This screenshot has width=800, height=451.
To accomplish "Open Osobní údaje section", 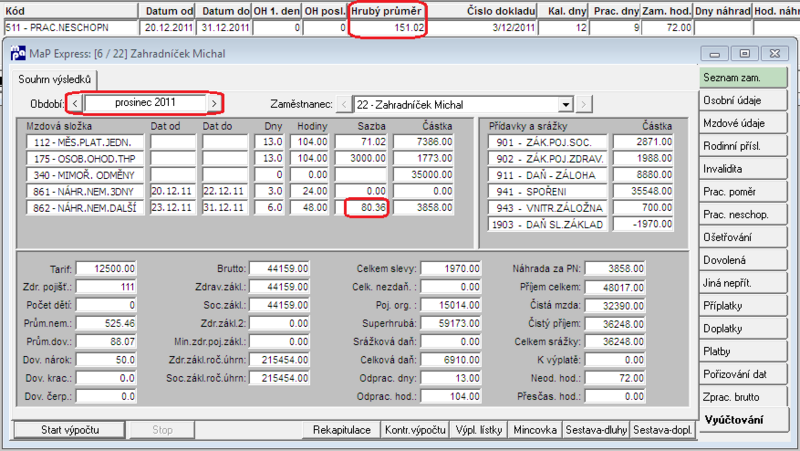I will pyautogui.click(x=743, y=101).
